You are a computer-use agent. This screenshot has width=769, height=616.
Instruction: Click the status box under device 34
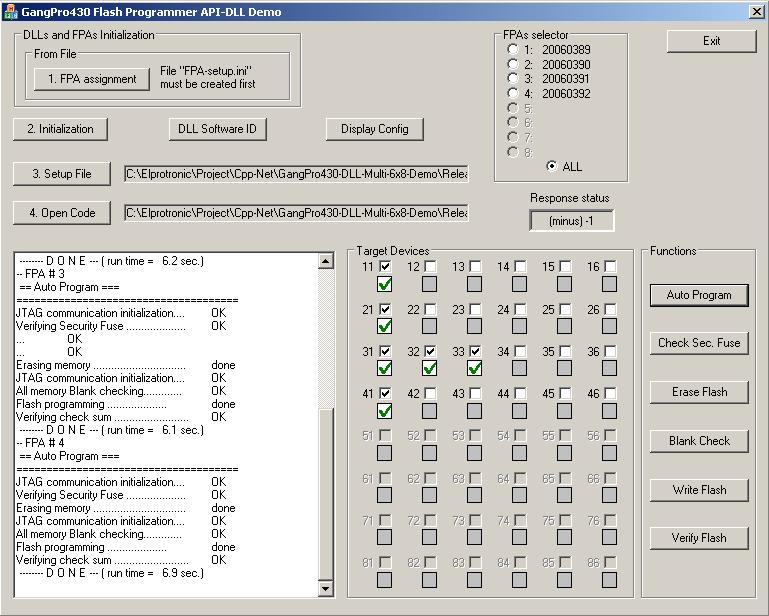pyautogui.click(x=519, y=368)
